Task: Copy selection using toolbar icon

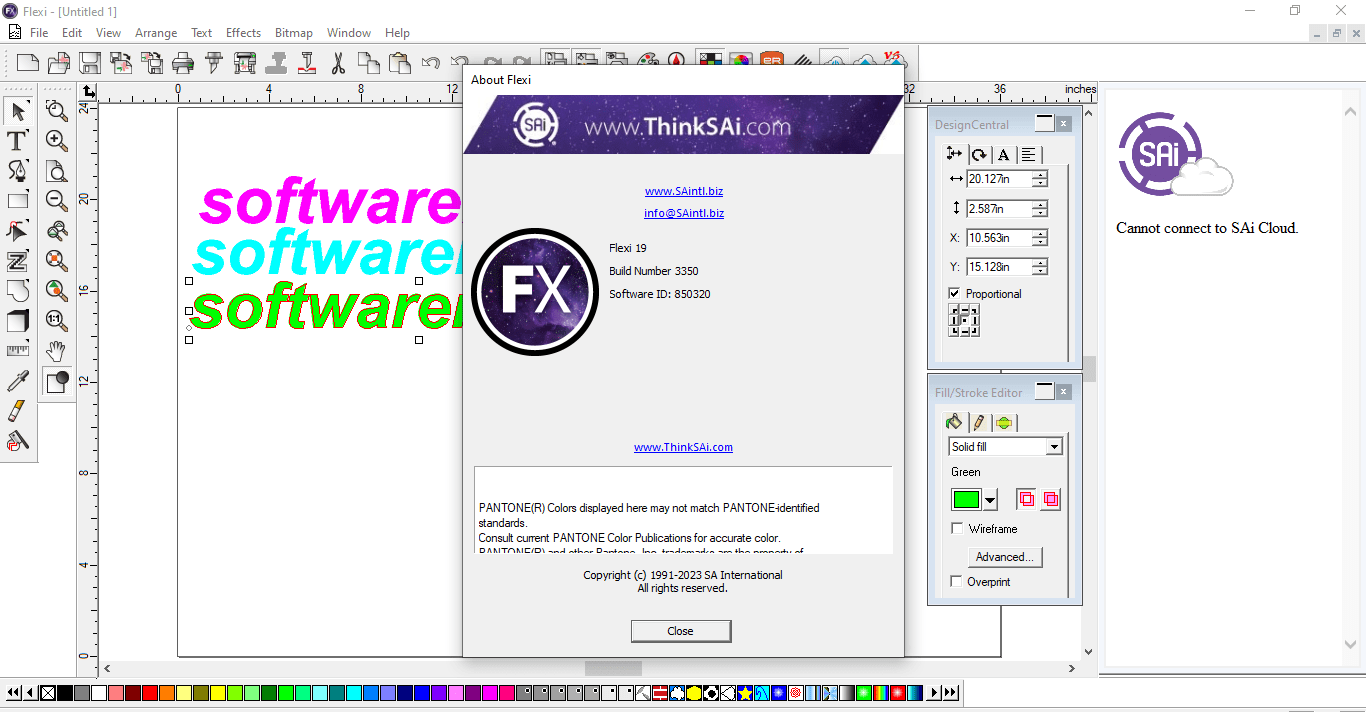Action: click(x=369, y=63)
